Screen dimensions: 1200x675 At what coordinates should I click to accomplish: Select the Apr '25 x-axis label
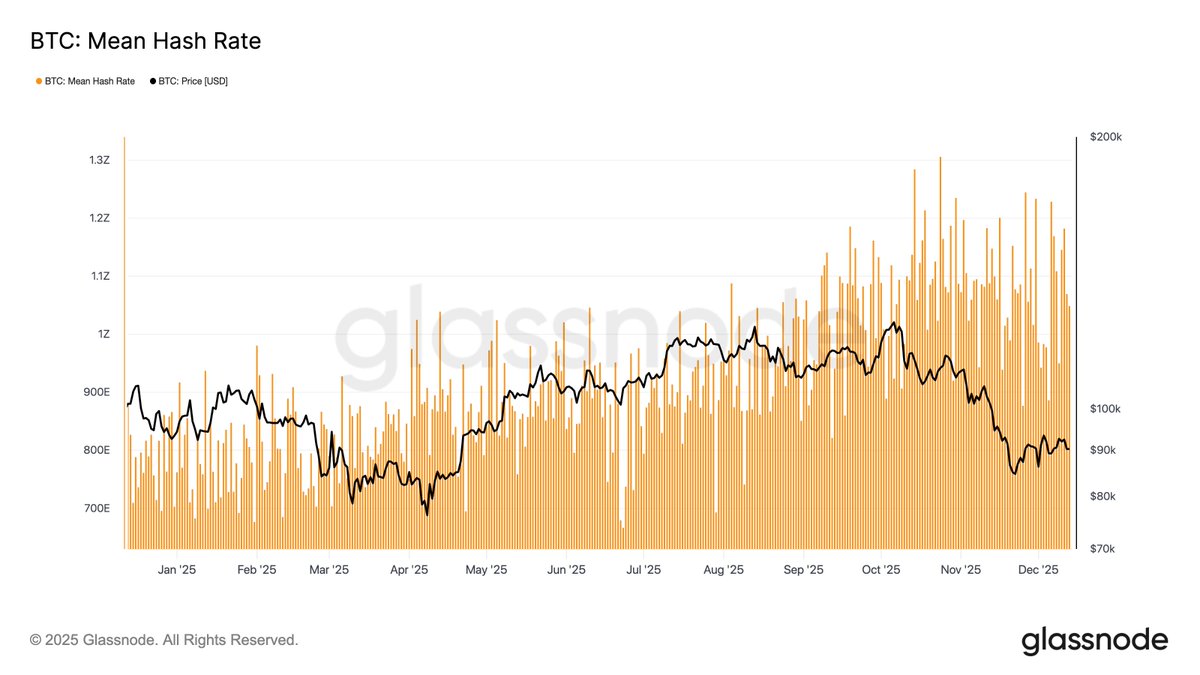[408, 570]
